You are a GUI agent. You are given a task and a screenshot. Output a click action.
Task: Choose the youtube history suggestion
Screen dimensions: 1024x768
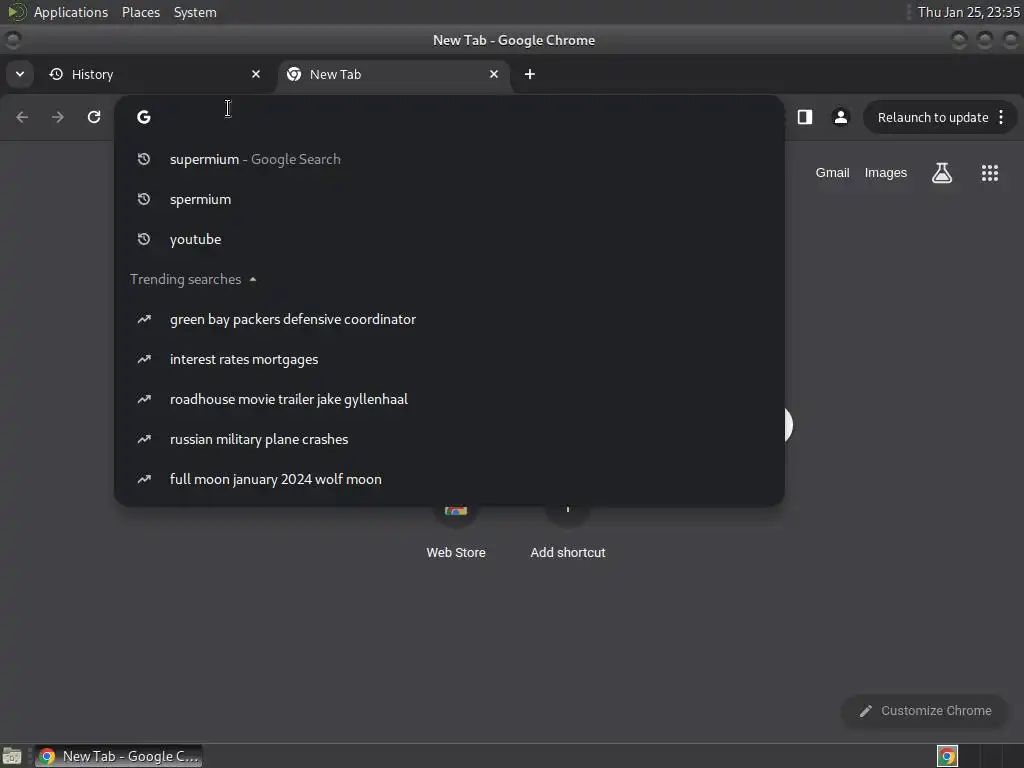(449, 239)
